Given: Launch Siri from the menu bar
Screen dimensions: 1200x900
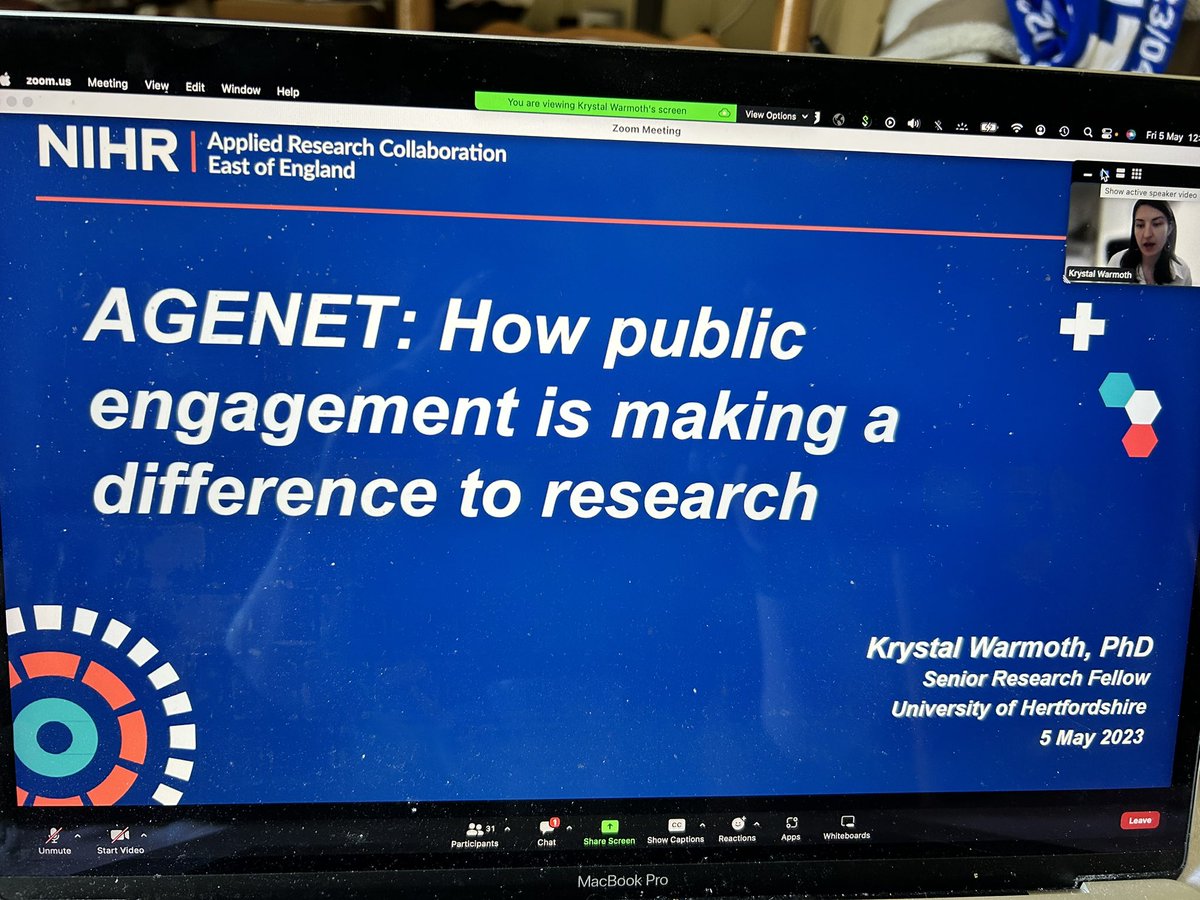Looking at the screenshot, I should click(x=1131, y=134).
